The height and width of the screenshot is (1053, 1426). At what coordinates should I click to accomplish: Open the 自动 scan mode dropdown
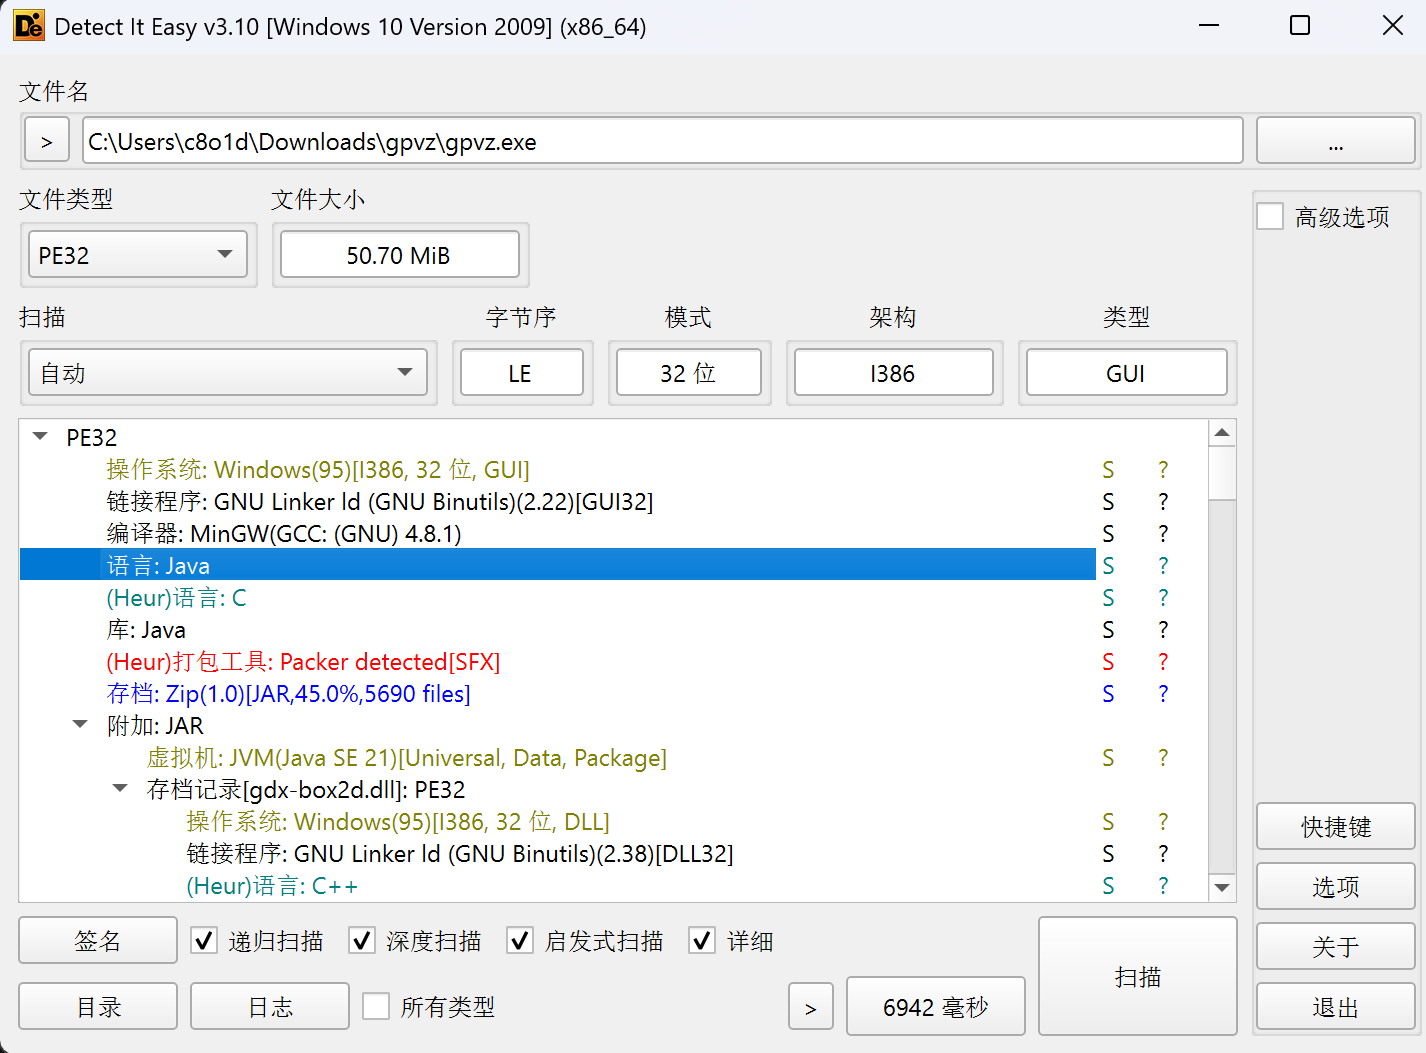[228, 373]
